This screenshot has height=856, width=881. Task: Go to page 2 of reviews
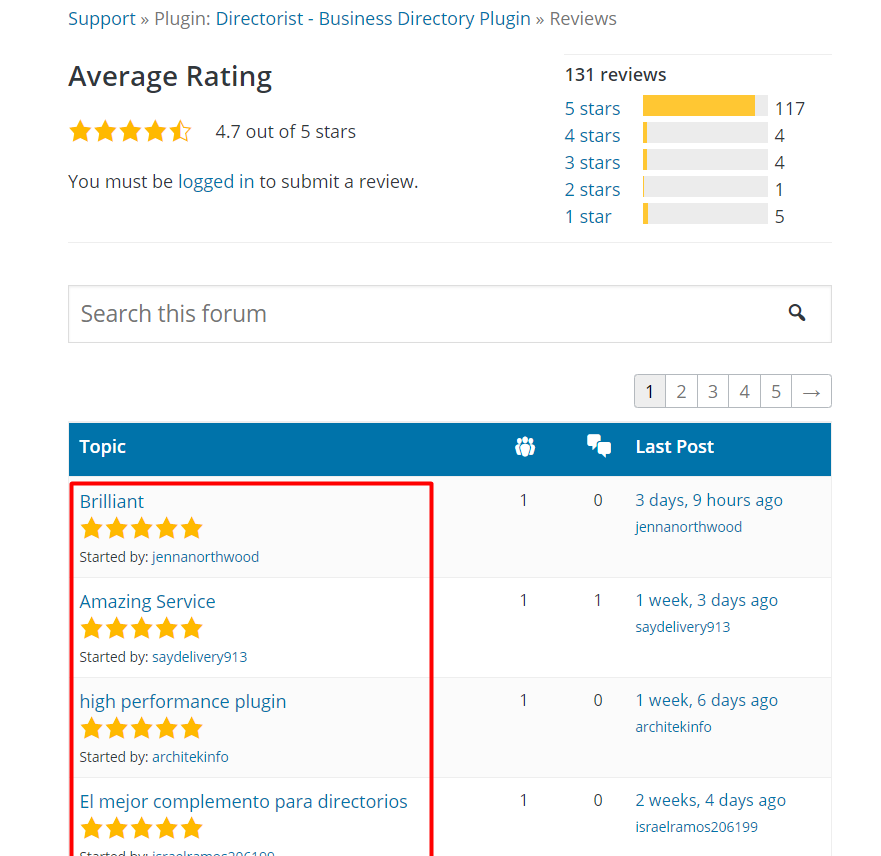(682, 391)
